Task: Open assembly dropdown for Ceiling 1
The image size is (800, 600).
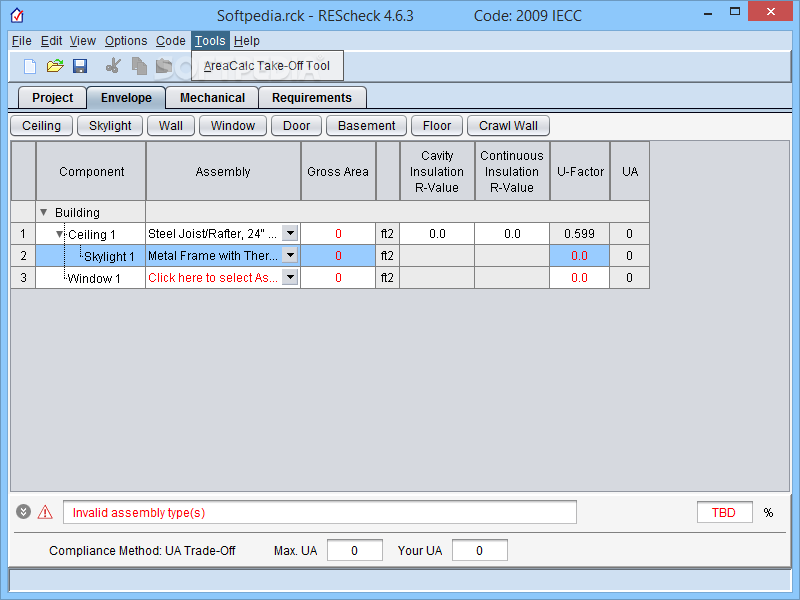Action: 290,233
